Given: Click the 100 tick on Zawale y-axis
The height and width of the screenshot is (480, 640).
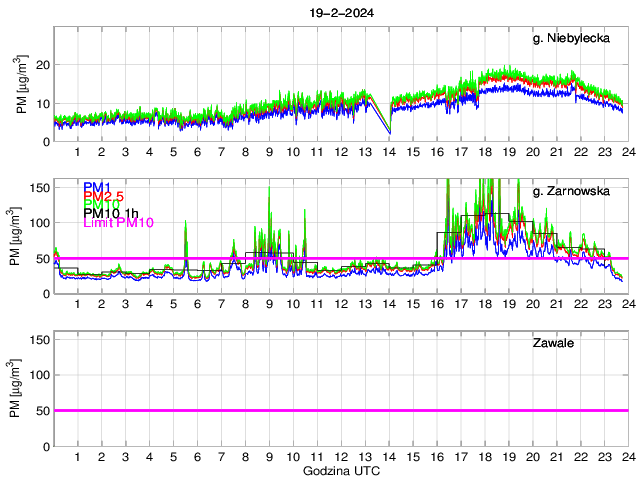Looking at the screenshot, I should click(37, 374).
